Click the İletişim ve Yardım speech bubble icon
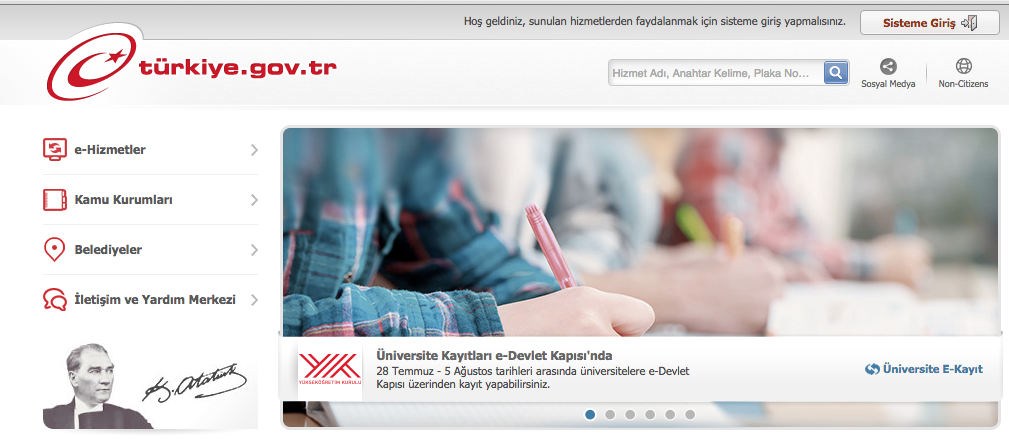This screenshot has width=1009, height=448. [54, 300]
